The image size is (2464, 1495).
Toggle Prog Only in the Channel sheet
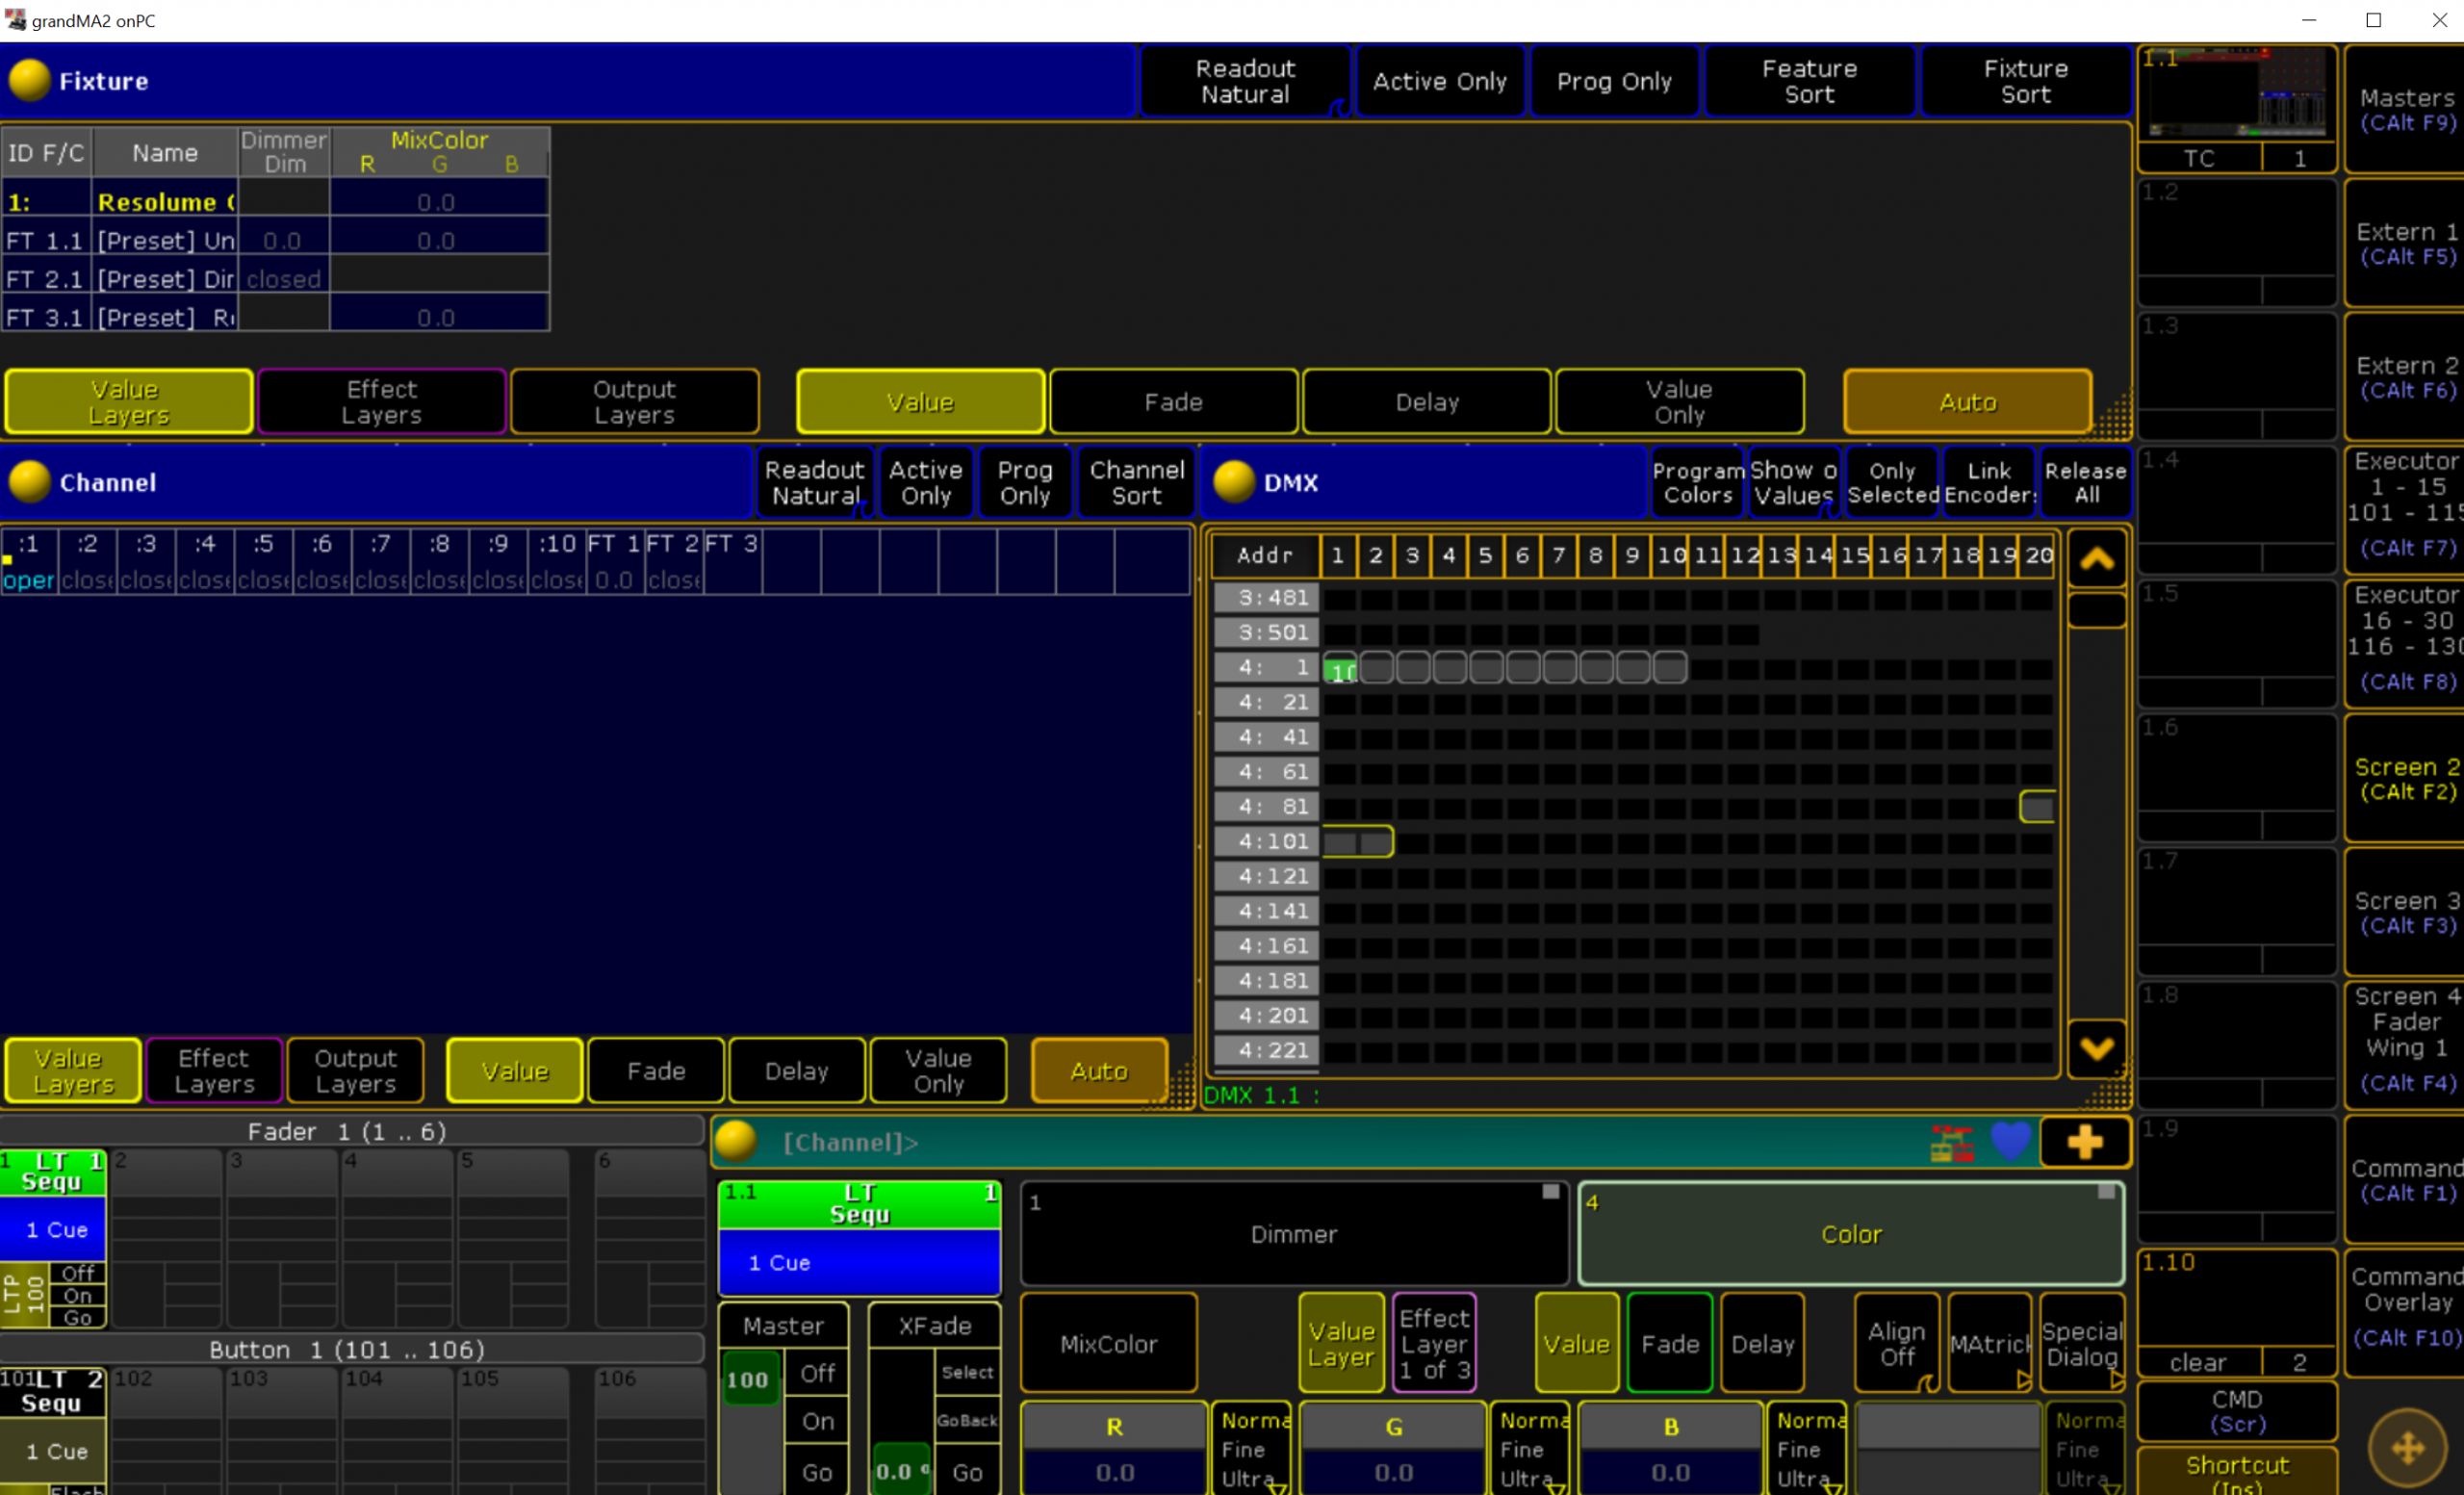click(x=1025, y=482)
